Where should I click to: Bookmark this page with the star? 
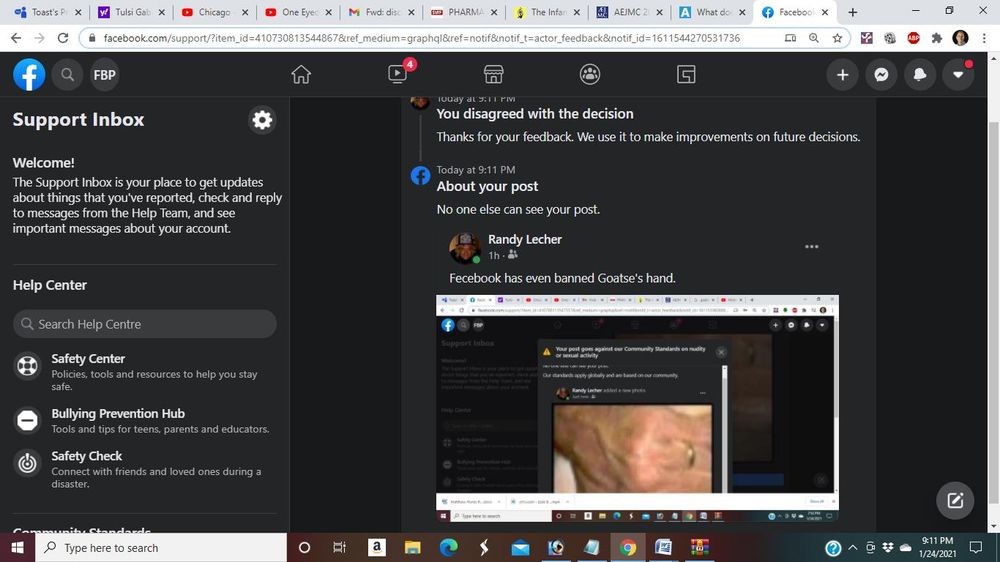coord(837,38)
